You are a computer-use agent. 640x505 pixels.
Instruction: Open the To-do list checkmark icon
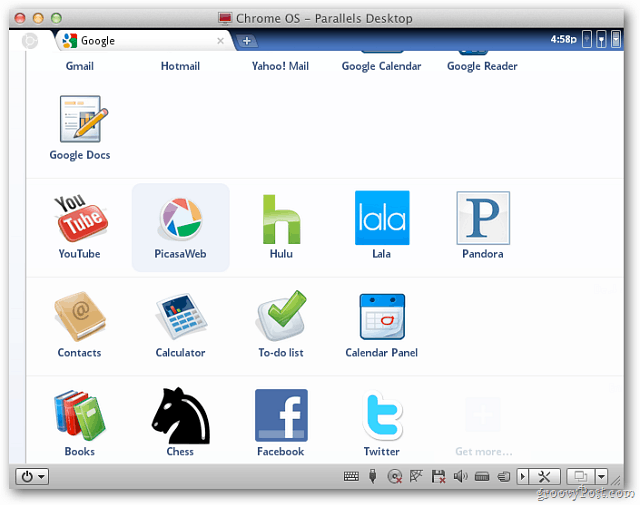point(281,316)
